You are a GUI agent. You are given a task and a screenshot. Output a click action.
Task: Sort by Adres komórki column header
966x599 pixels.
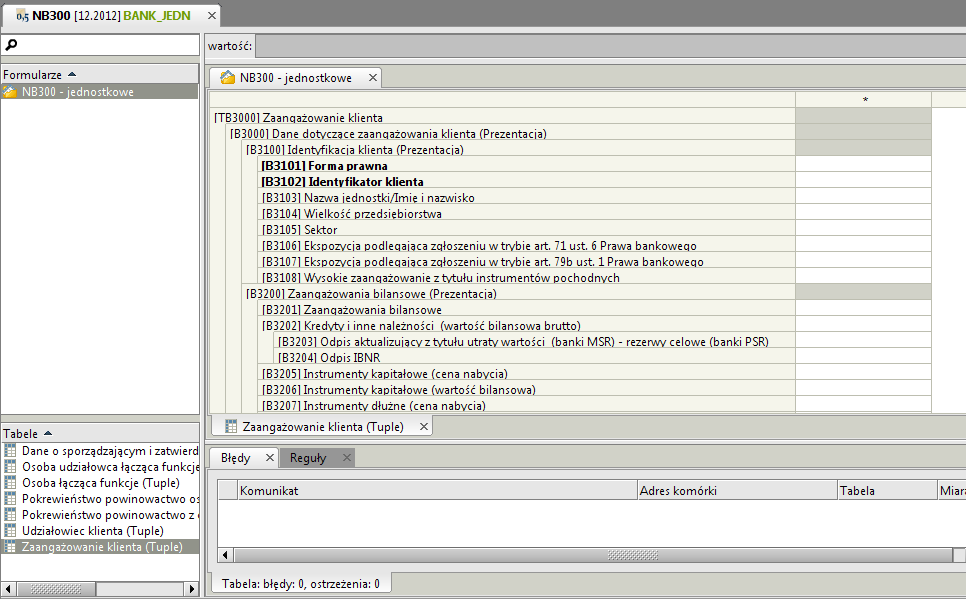tap(737, 491)
